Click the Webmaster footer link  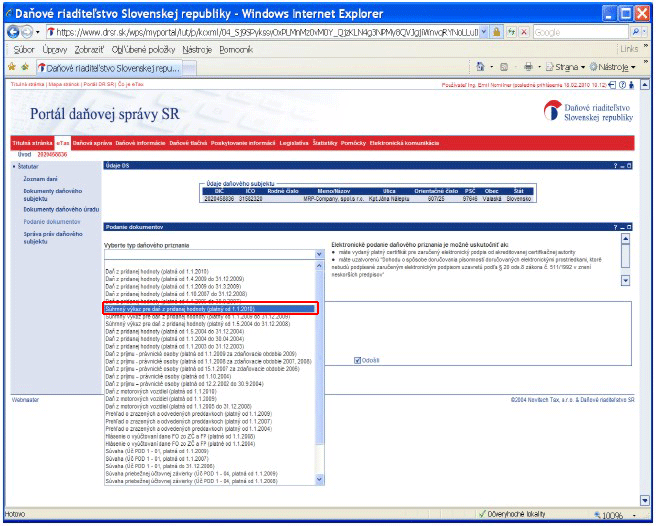25,400
